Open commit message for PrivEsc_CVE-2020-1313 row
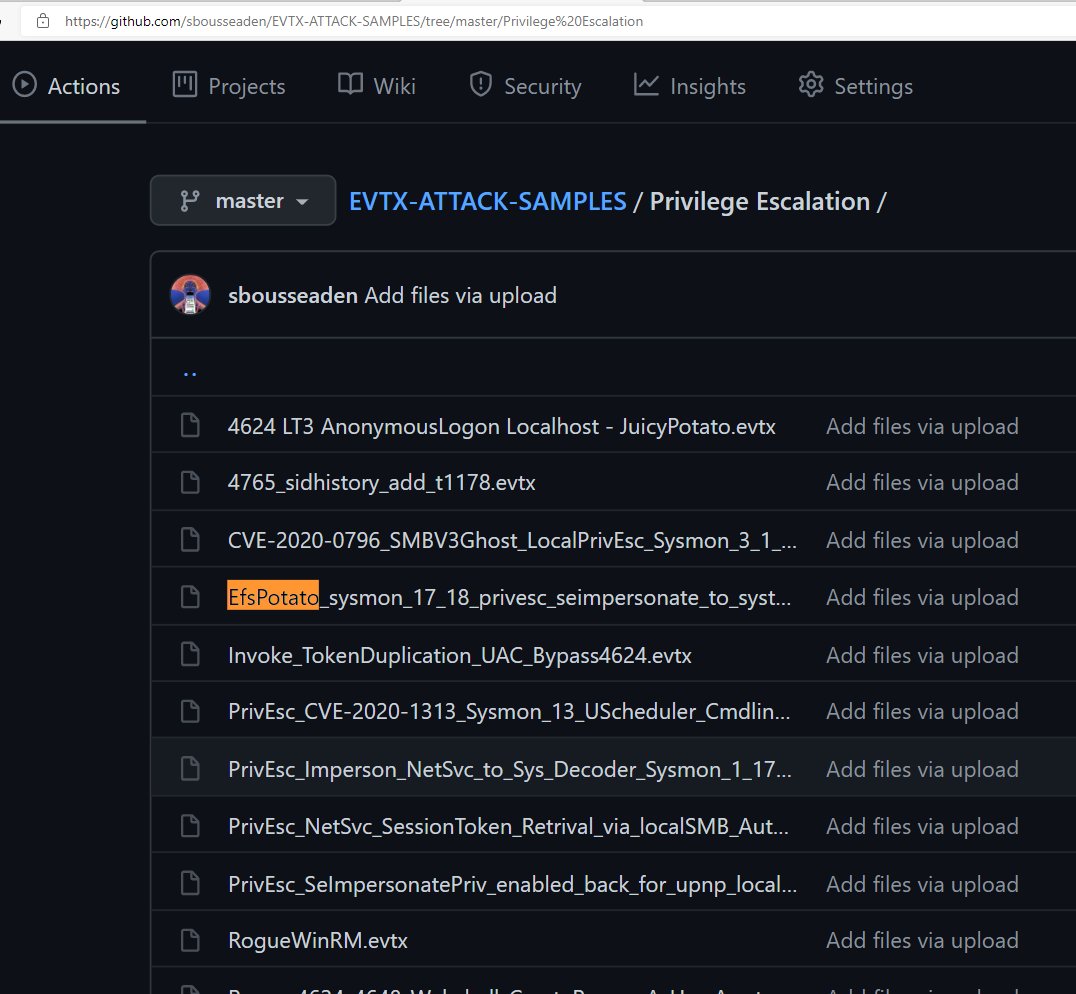Viewport: 1076px width, 994px height. tap(922, 711)
